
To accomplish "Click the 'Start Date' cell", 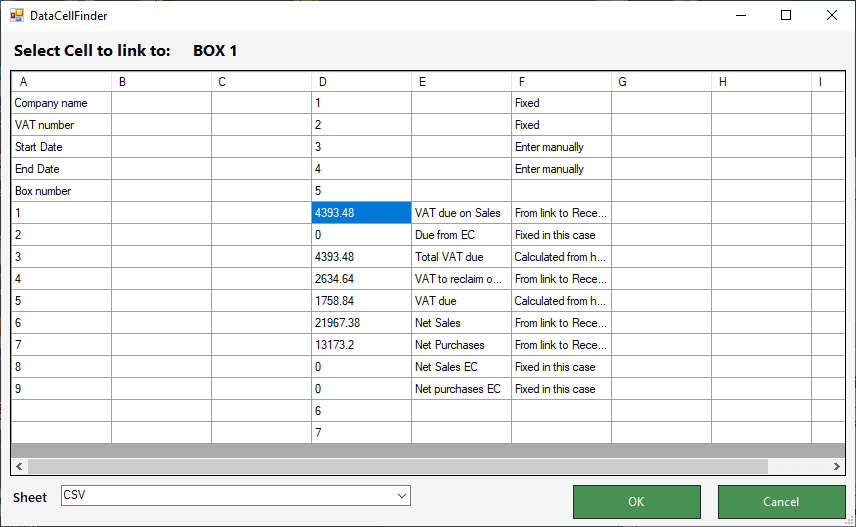I will [61, 147].
